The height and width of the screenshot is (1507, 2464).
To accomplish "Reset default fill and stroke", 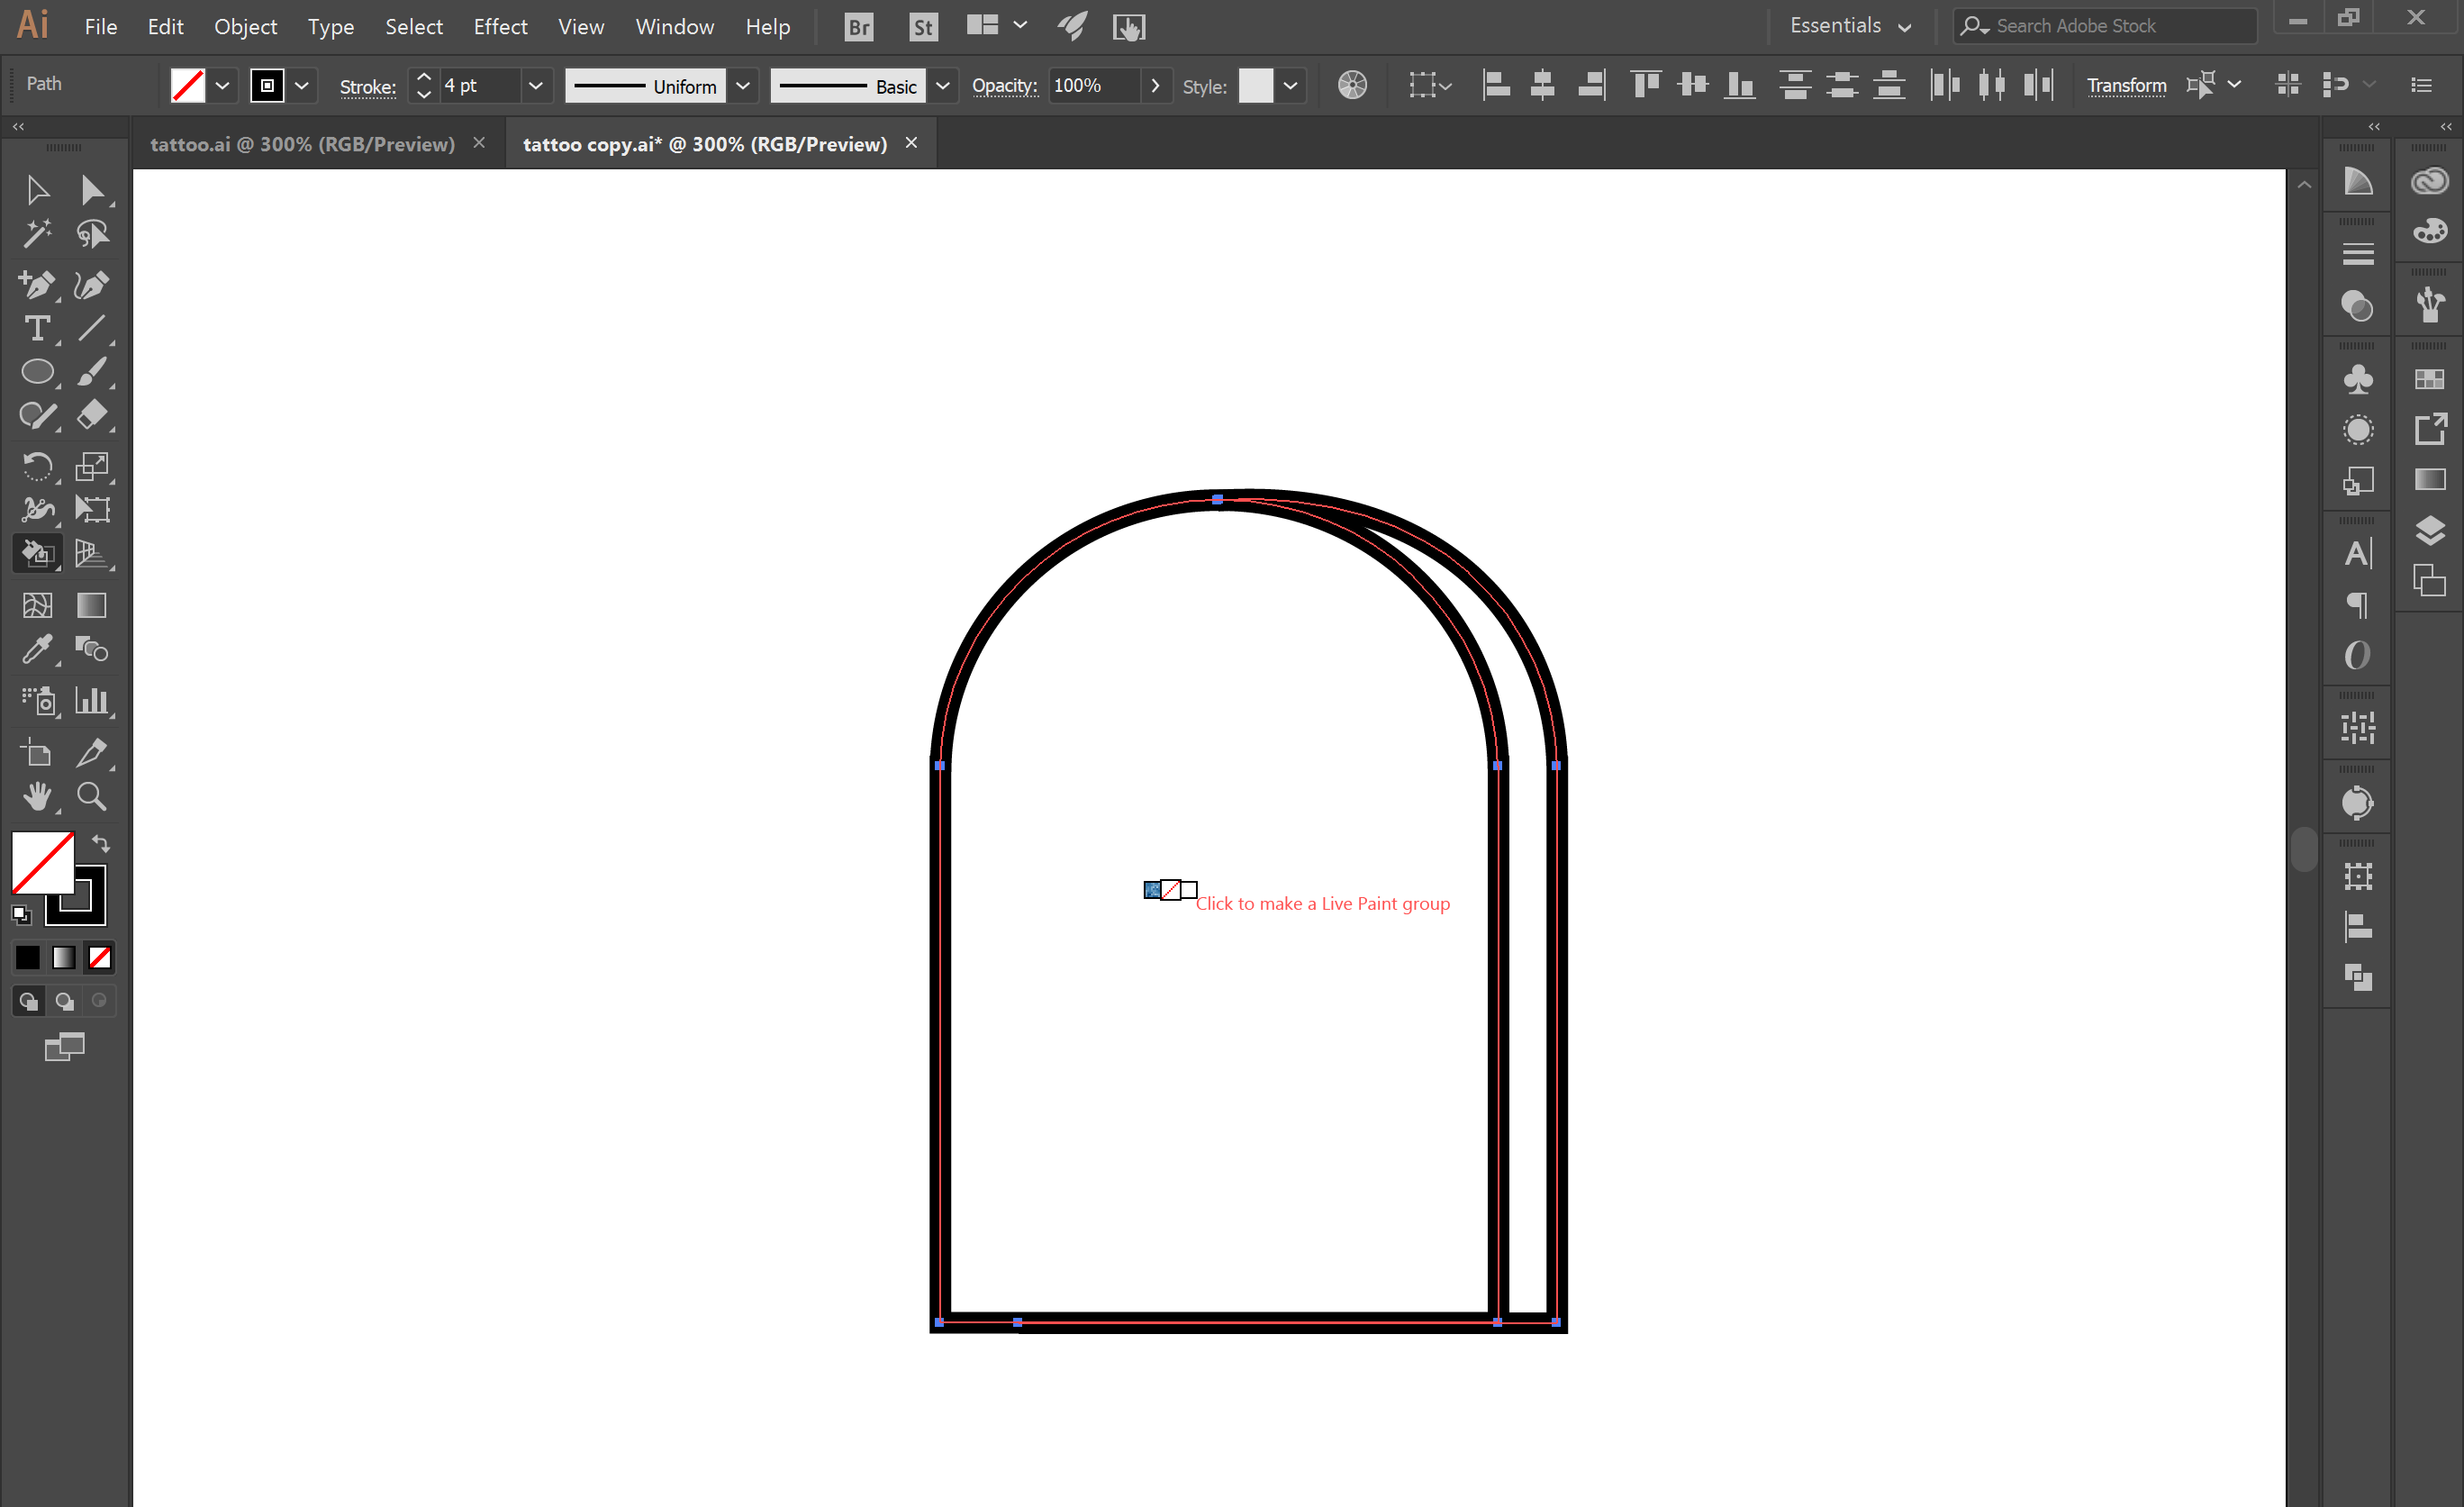I will (21, 914).
